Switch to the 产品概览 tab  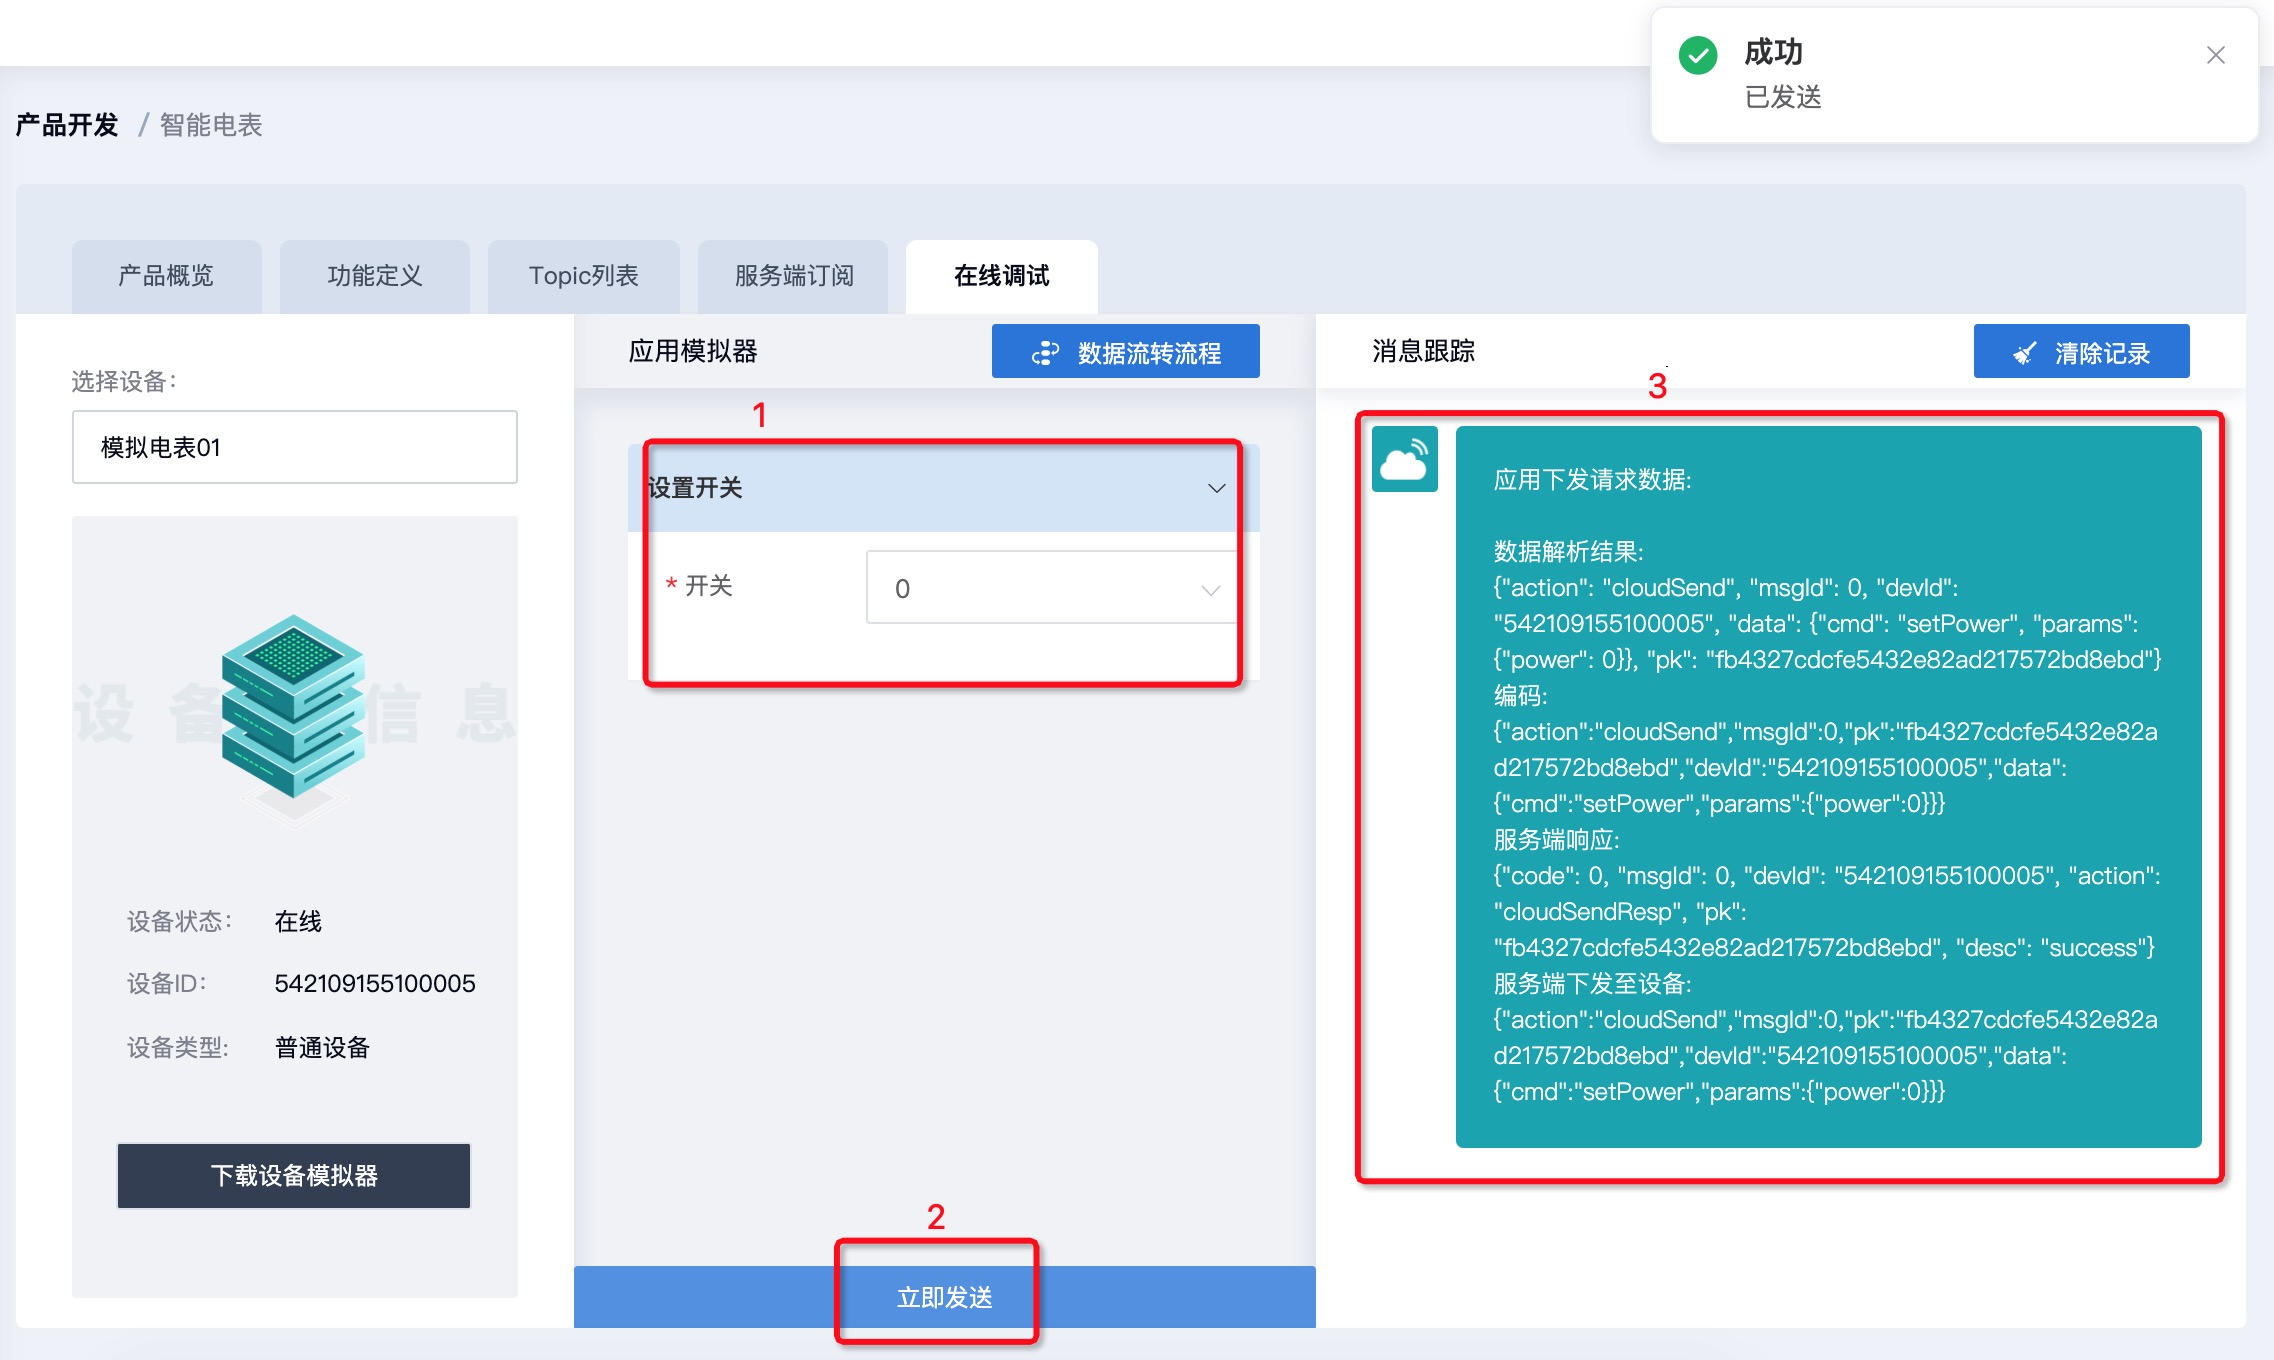166,276
